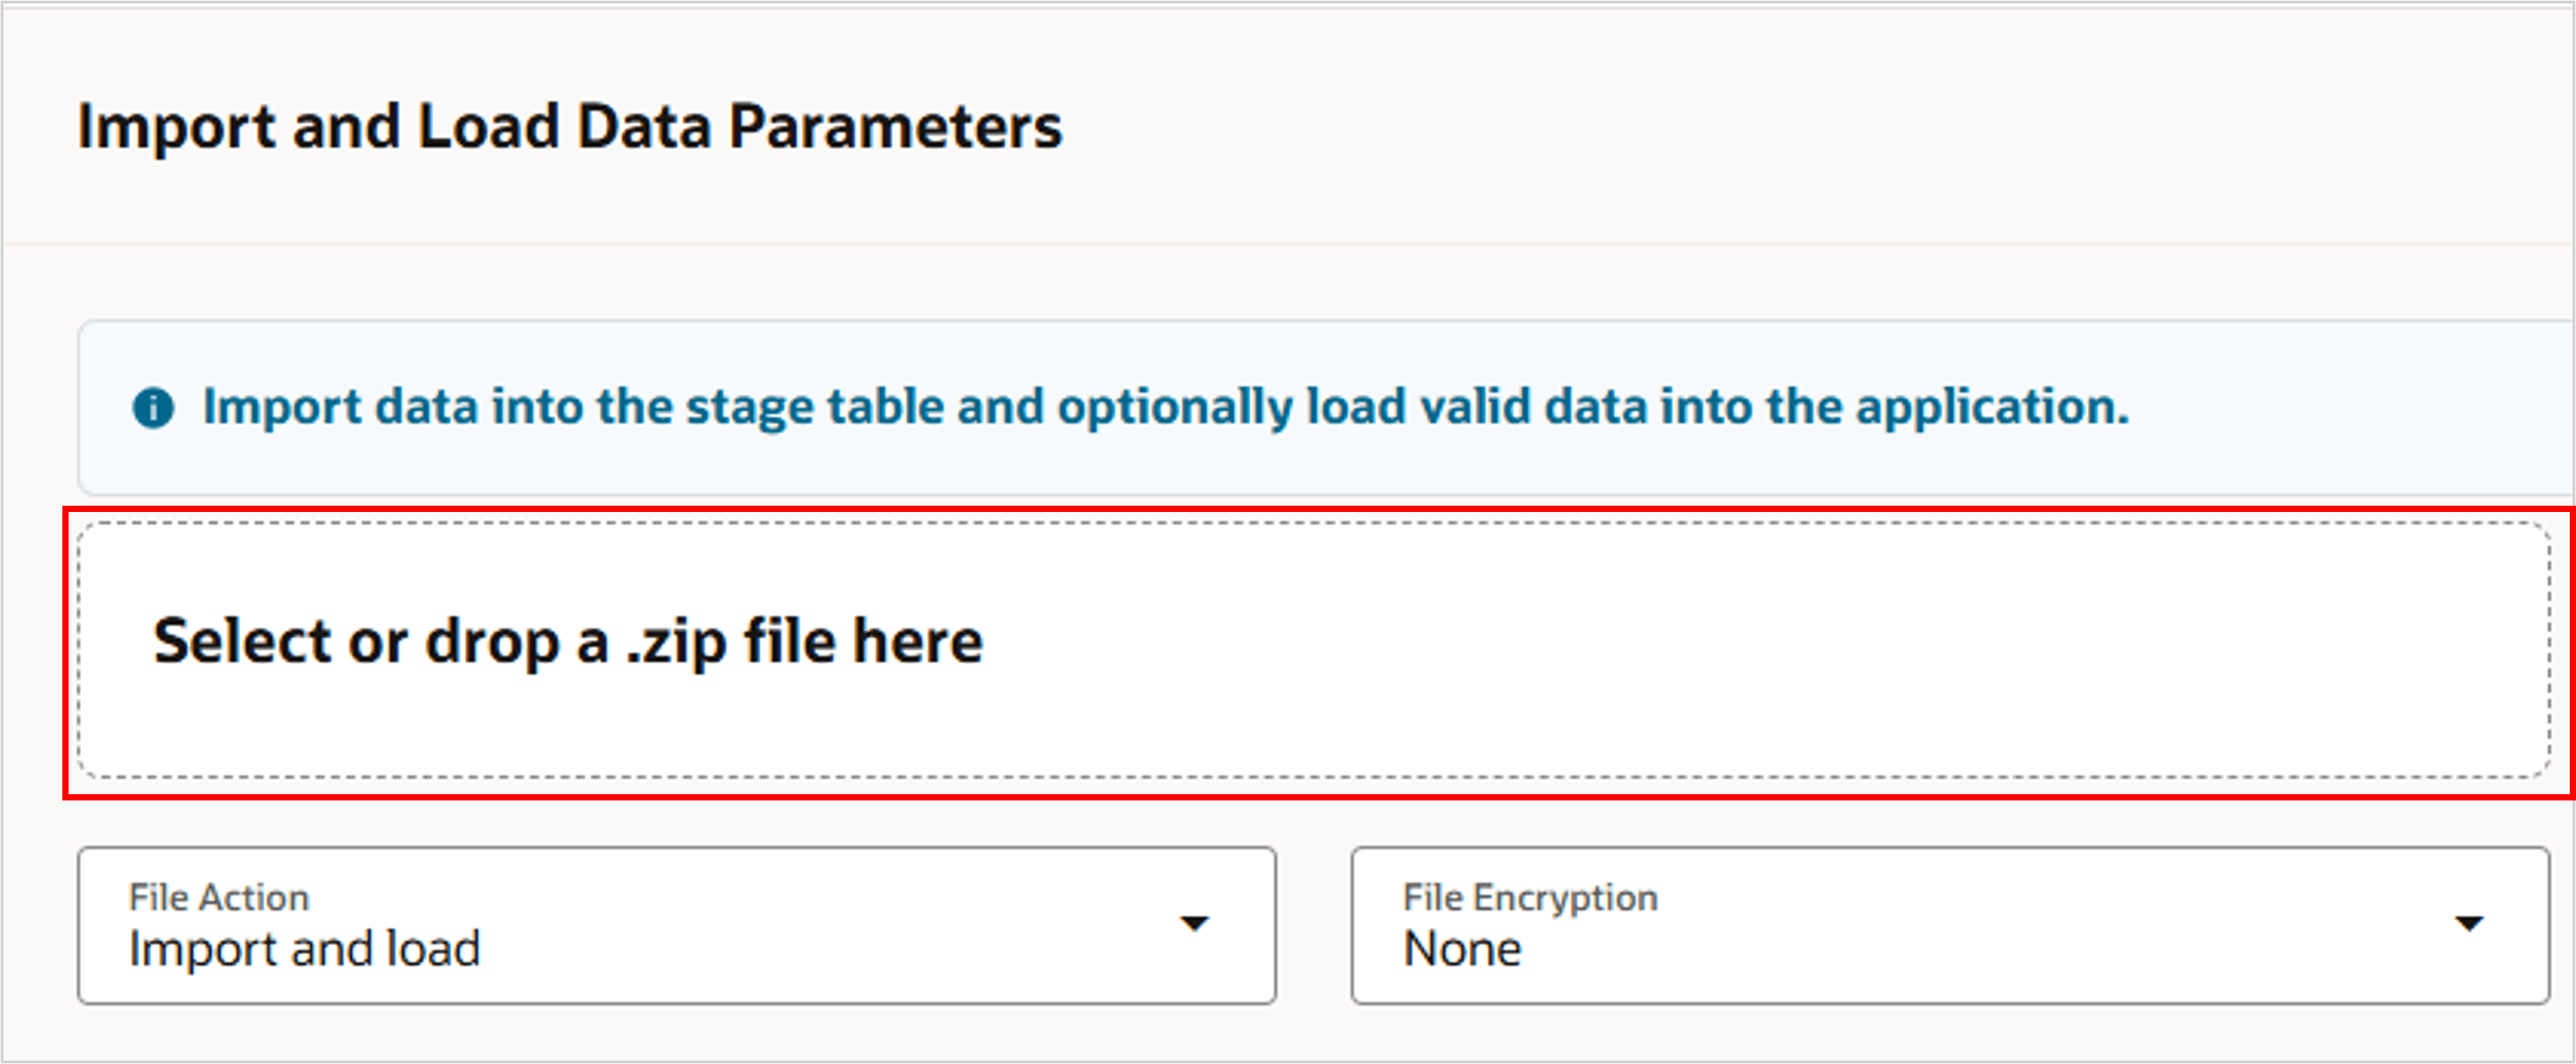Viewport: 2576px width, 1064px height.
Task: Open the File Encryption combo box
Action: point(1949,926)
